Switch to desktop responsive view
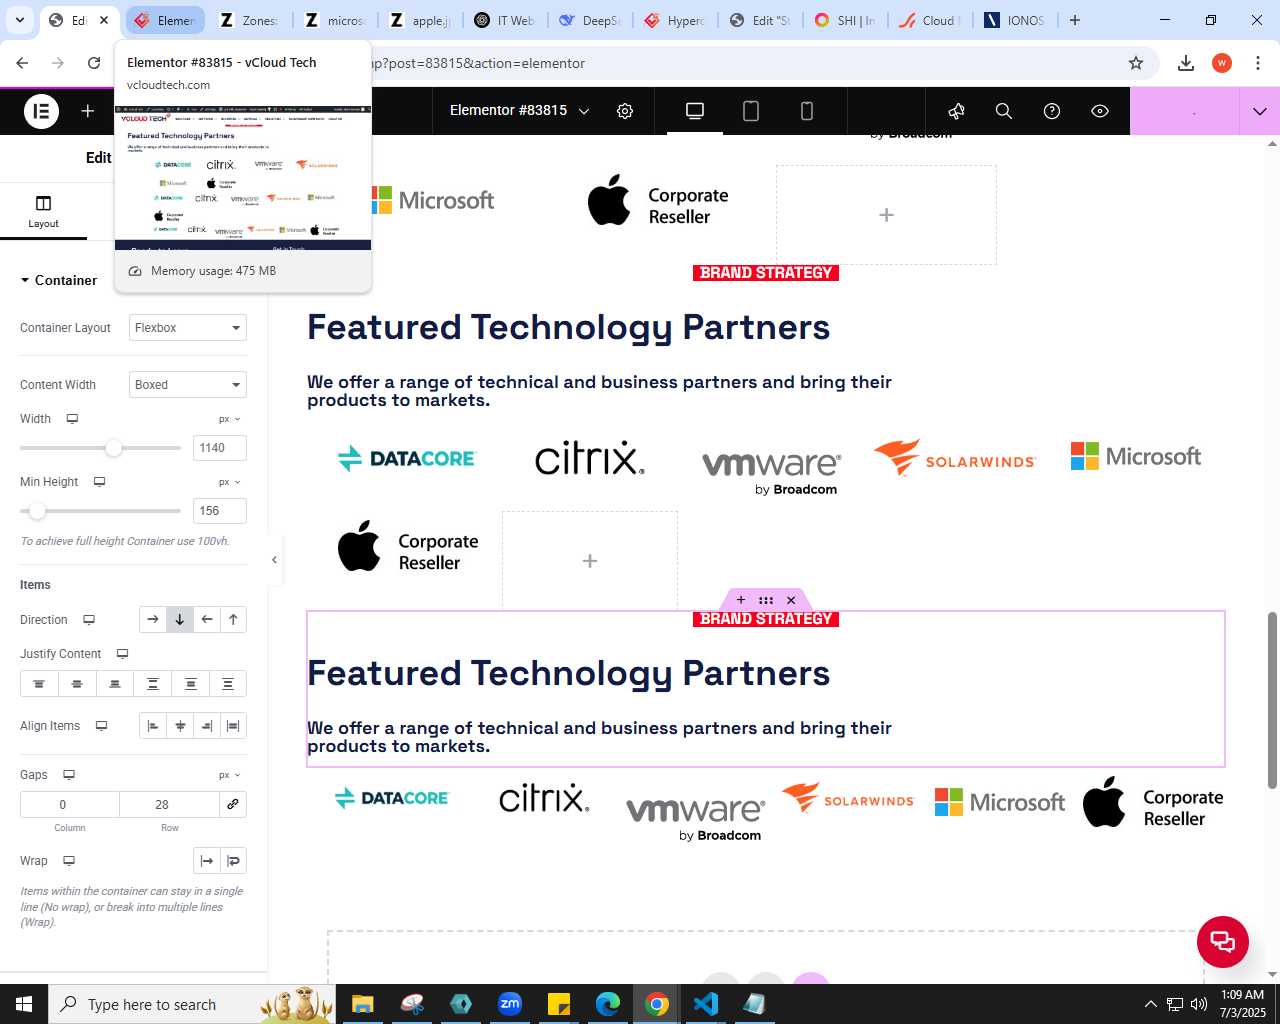 tap(695, 111)
